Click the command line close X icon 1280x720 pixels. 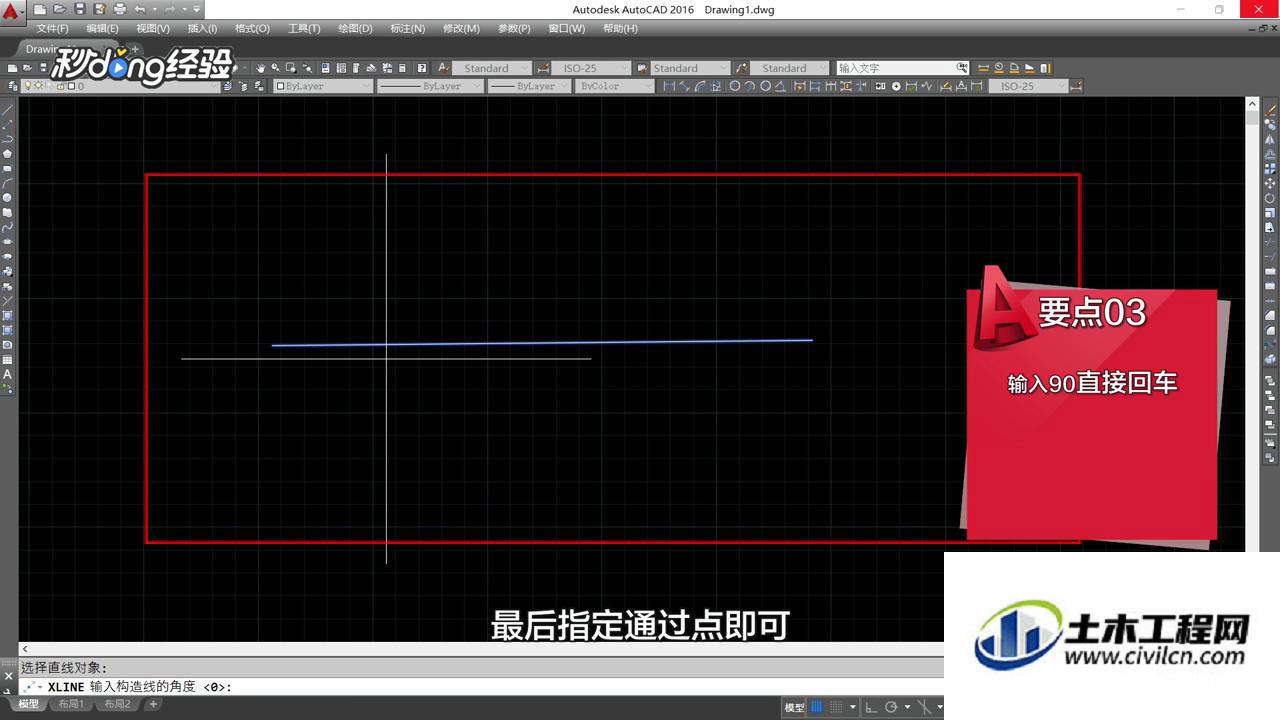point(8,676)
